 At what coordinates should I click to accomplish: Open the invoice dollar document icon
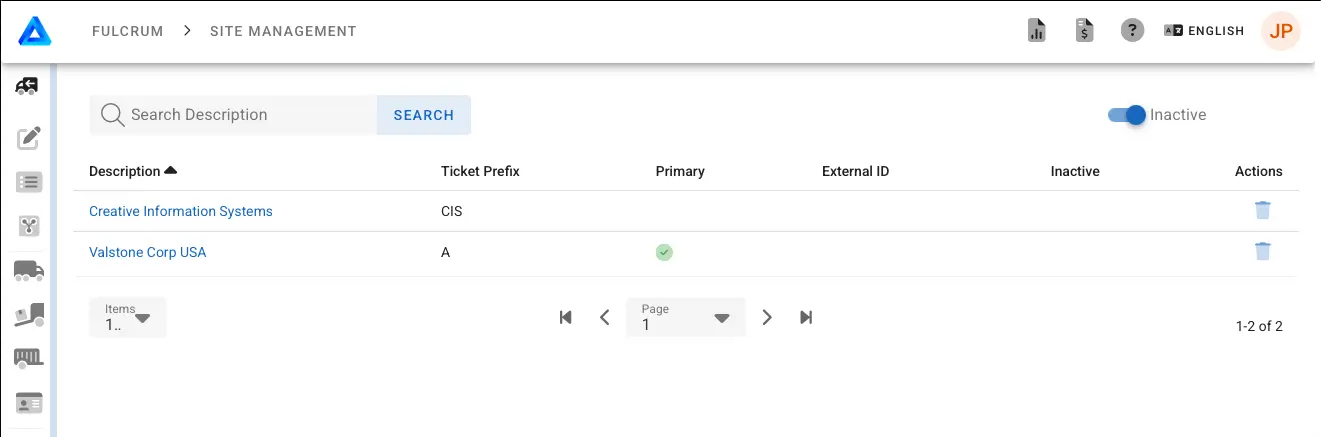tap(1084, 31)
